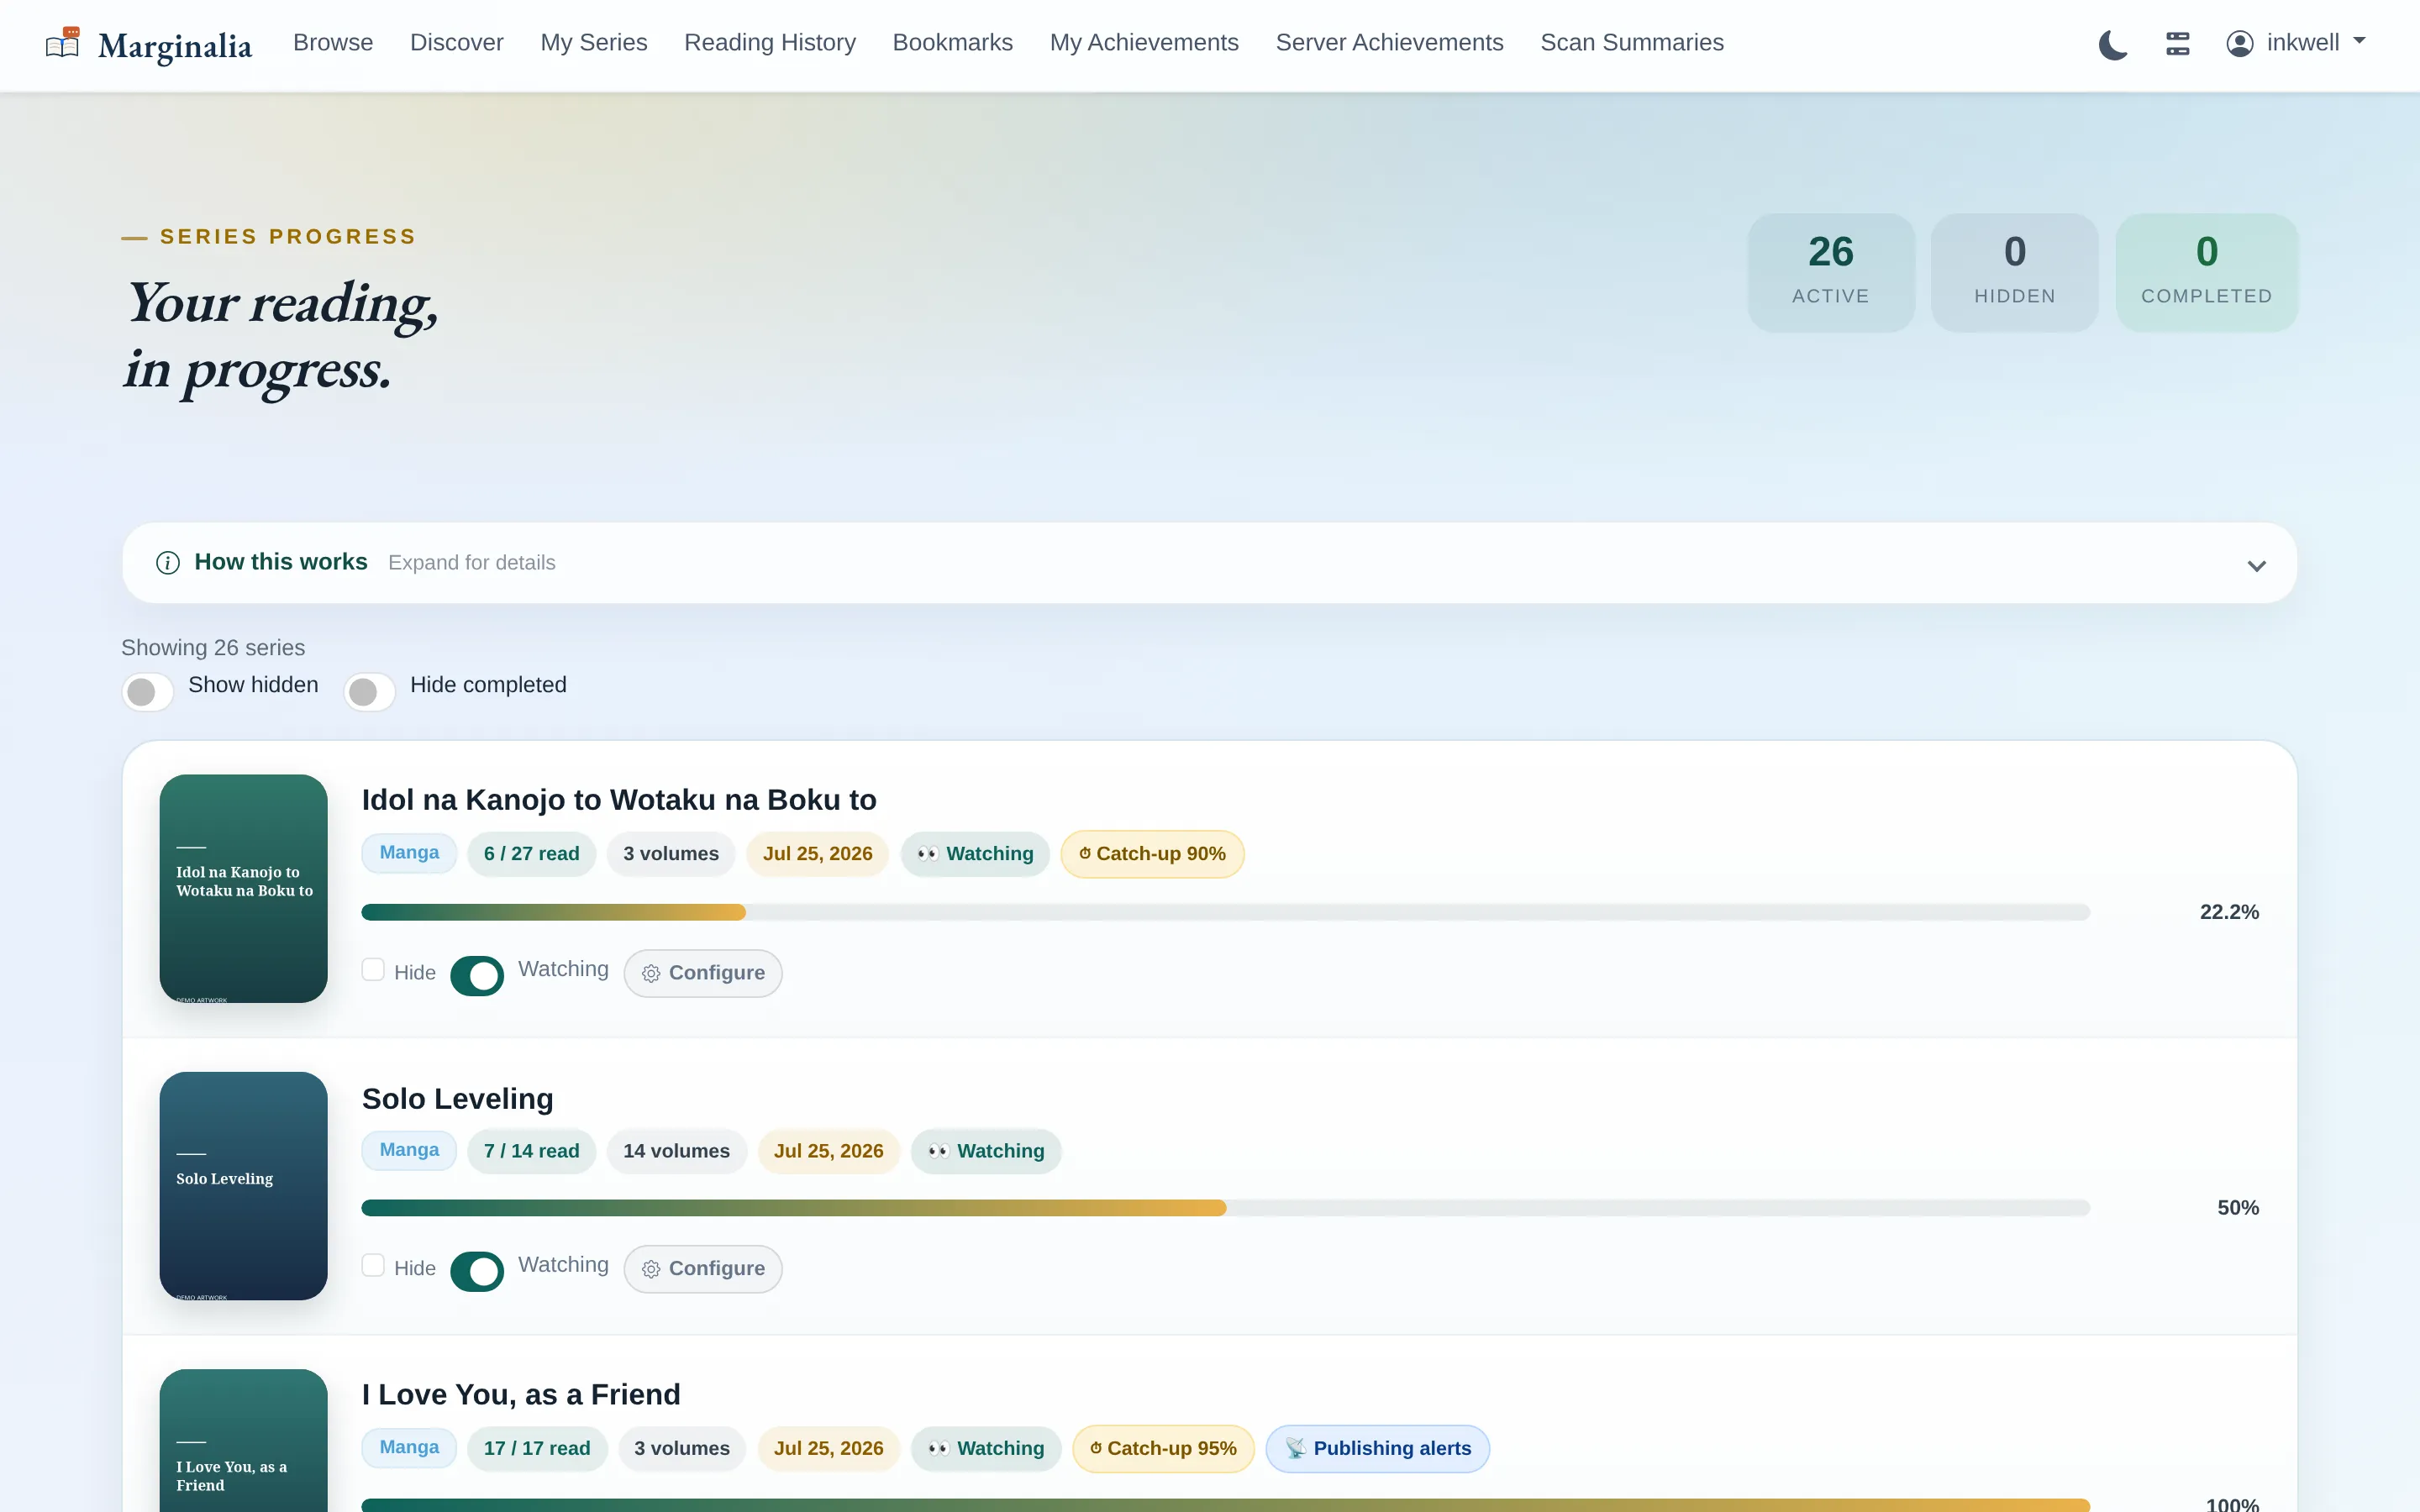Open My Achievements

click(x=1144, y=43)
